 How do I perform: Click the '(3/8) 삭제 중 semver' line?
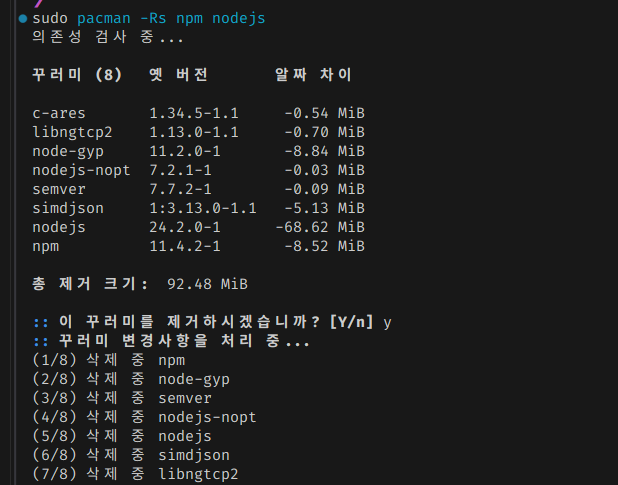122,398
